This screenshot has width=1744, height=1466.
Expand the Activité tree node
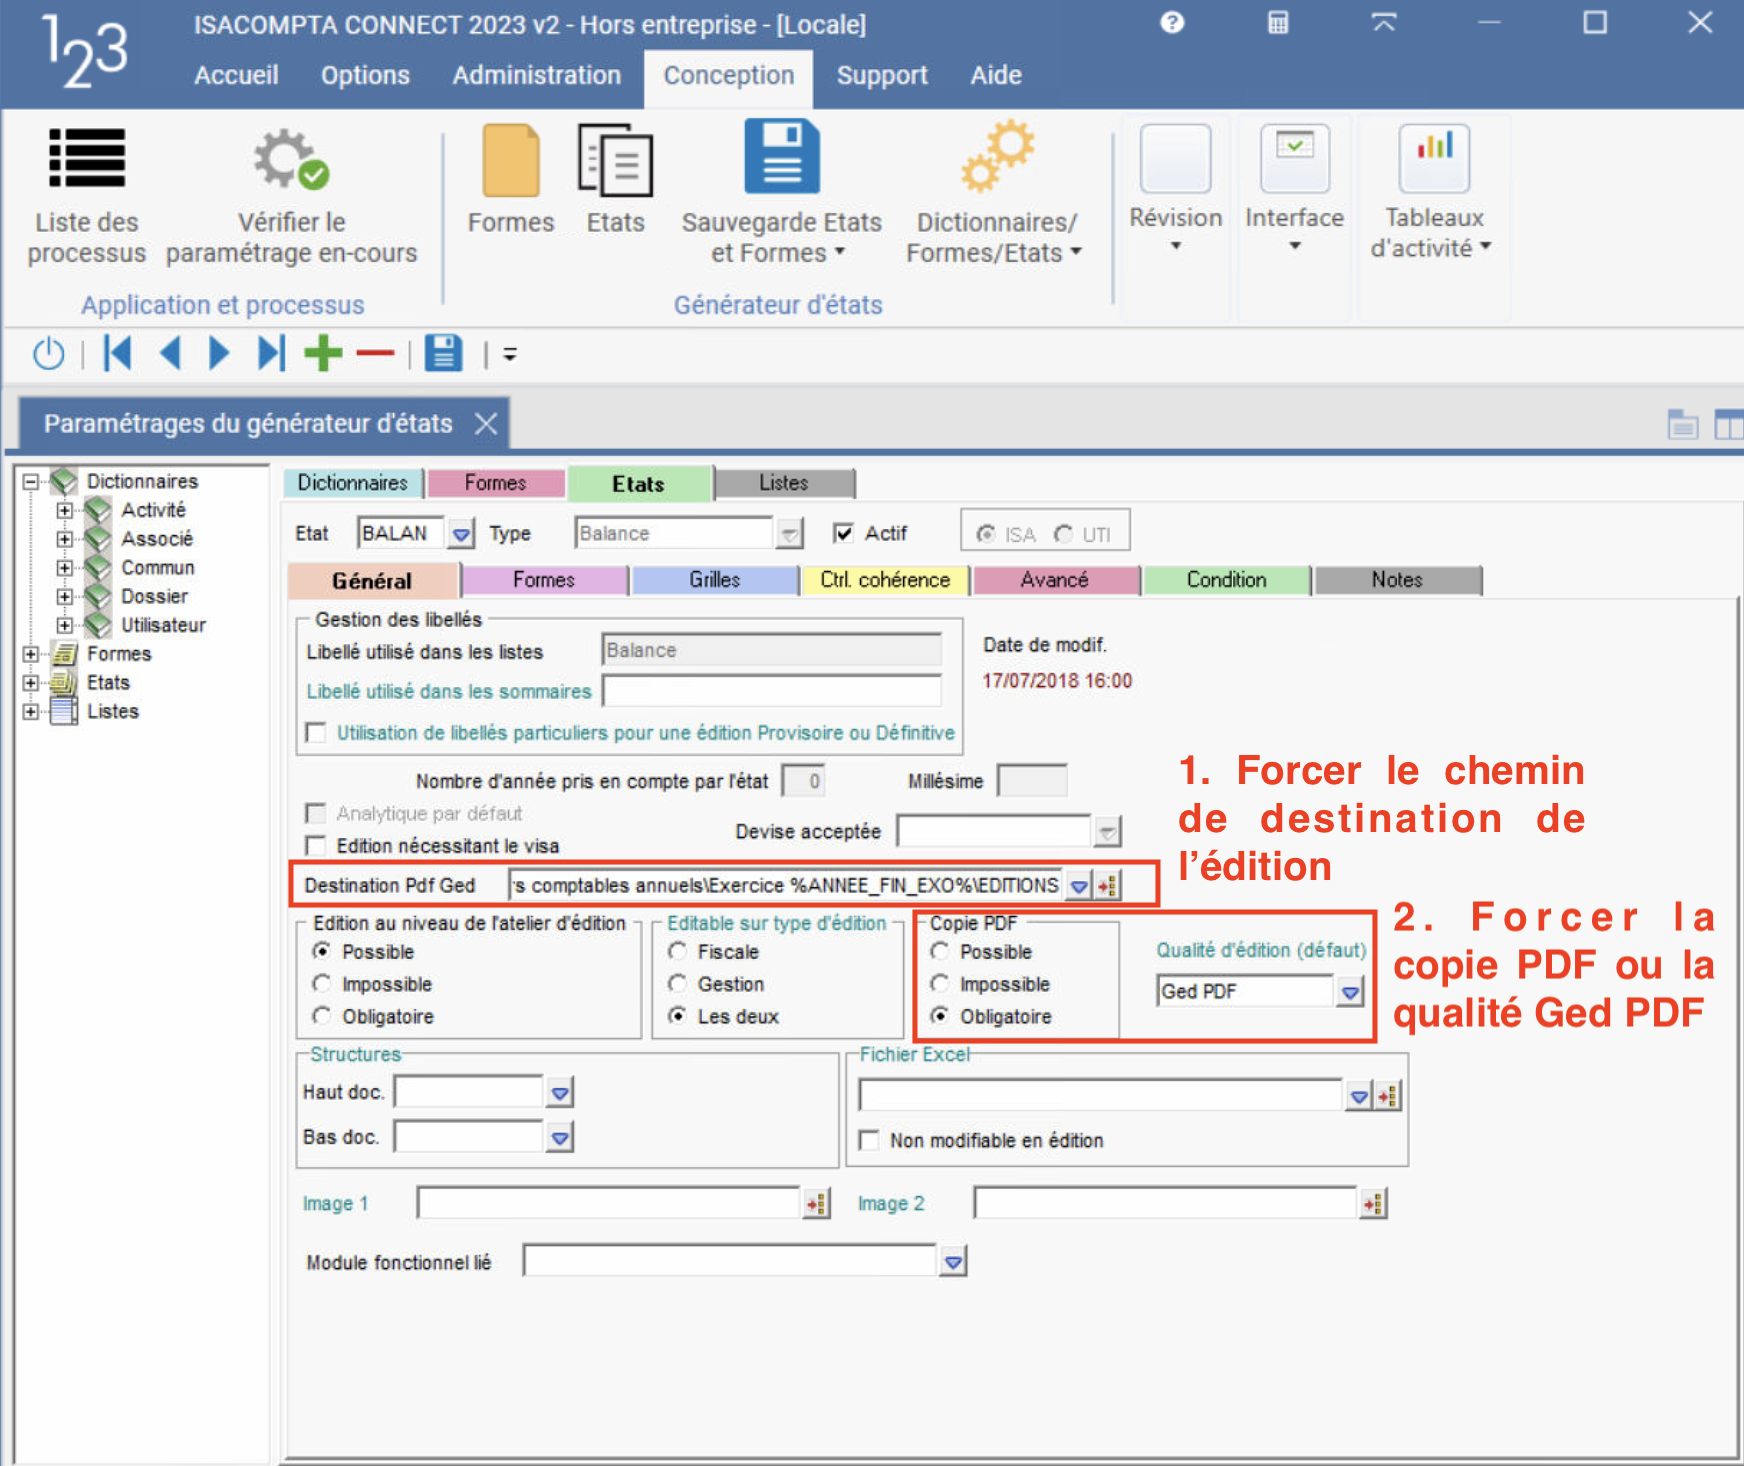point(65,510)
